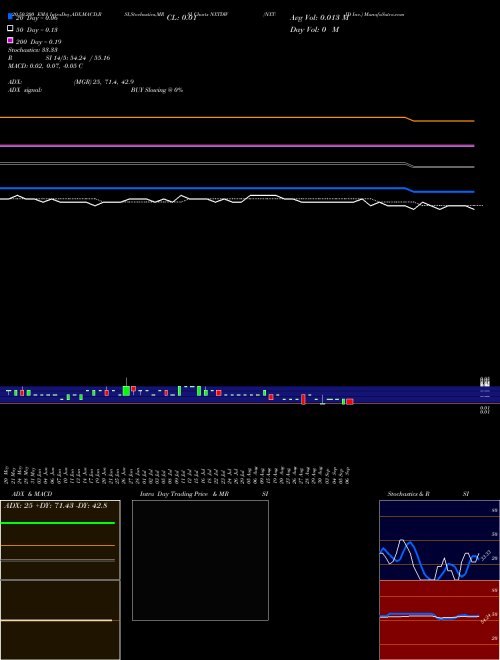Click the 'Intra Day Trading Price & MR' title

point(184,494)
